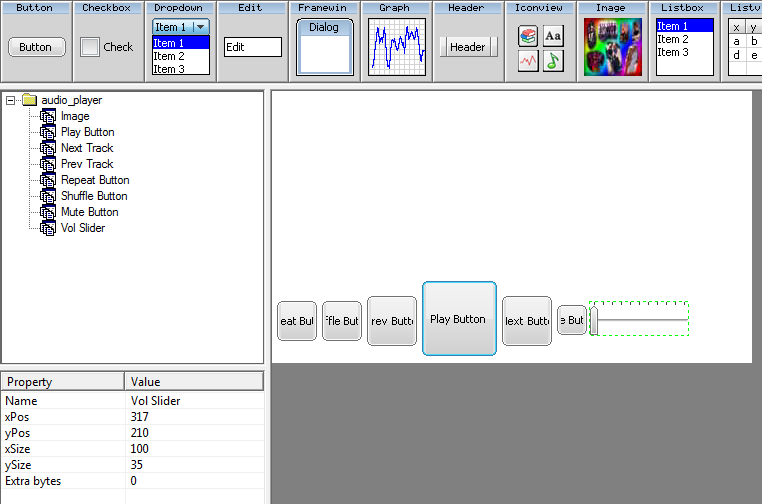Select Vol Slider in the widget tree
762x504 pixels.
click(83, 228)
